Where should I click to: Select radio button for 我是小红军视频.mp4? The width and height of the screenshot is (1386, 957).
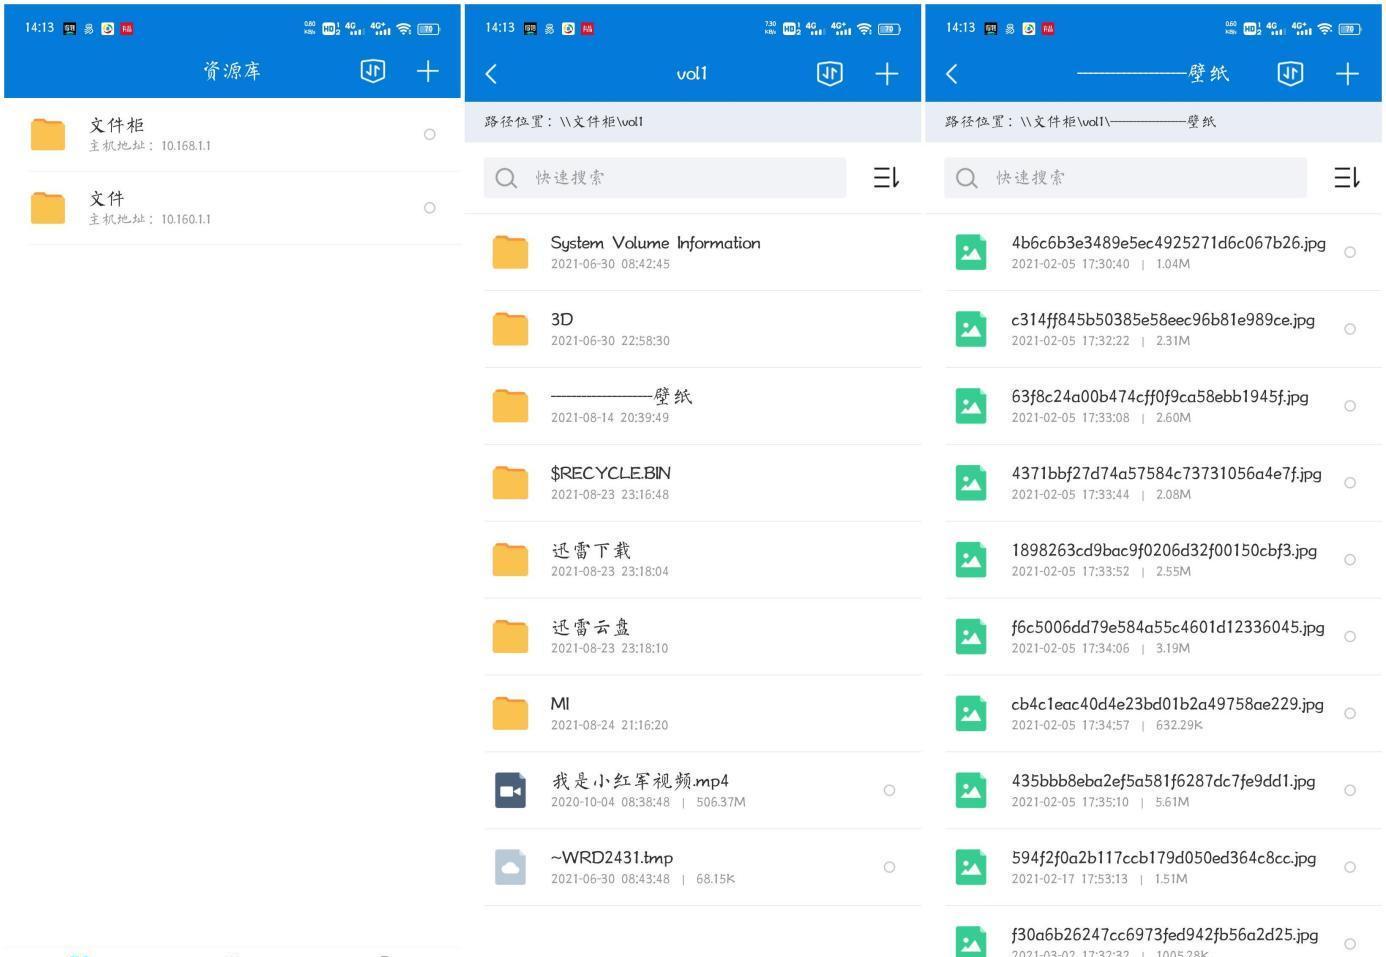click(889, 790)
